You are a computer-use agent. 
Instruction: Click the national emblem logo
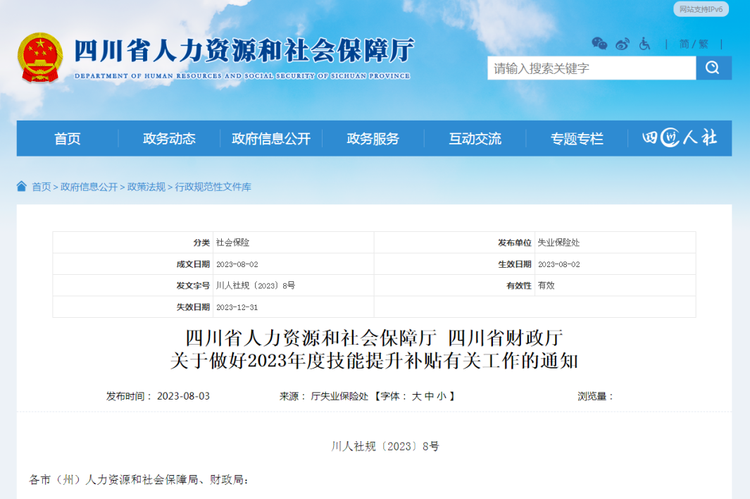click(40, 57)
